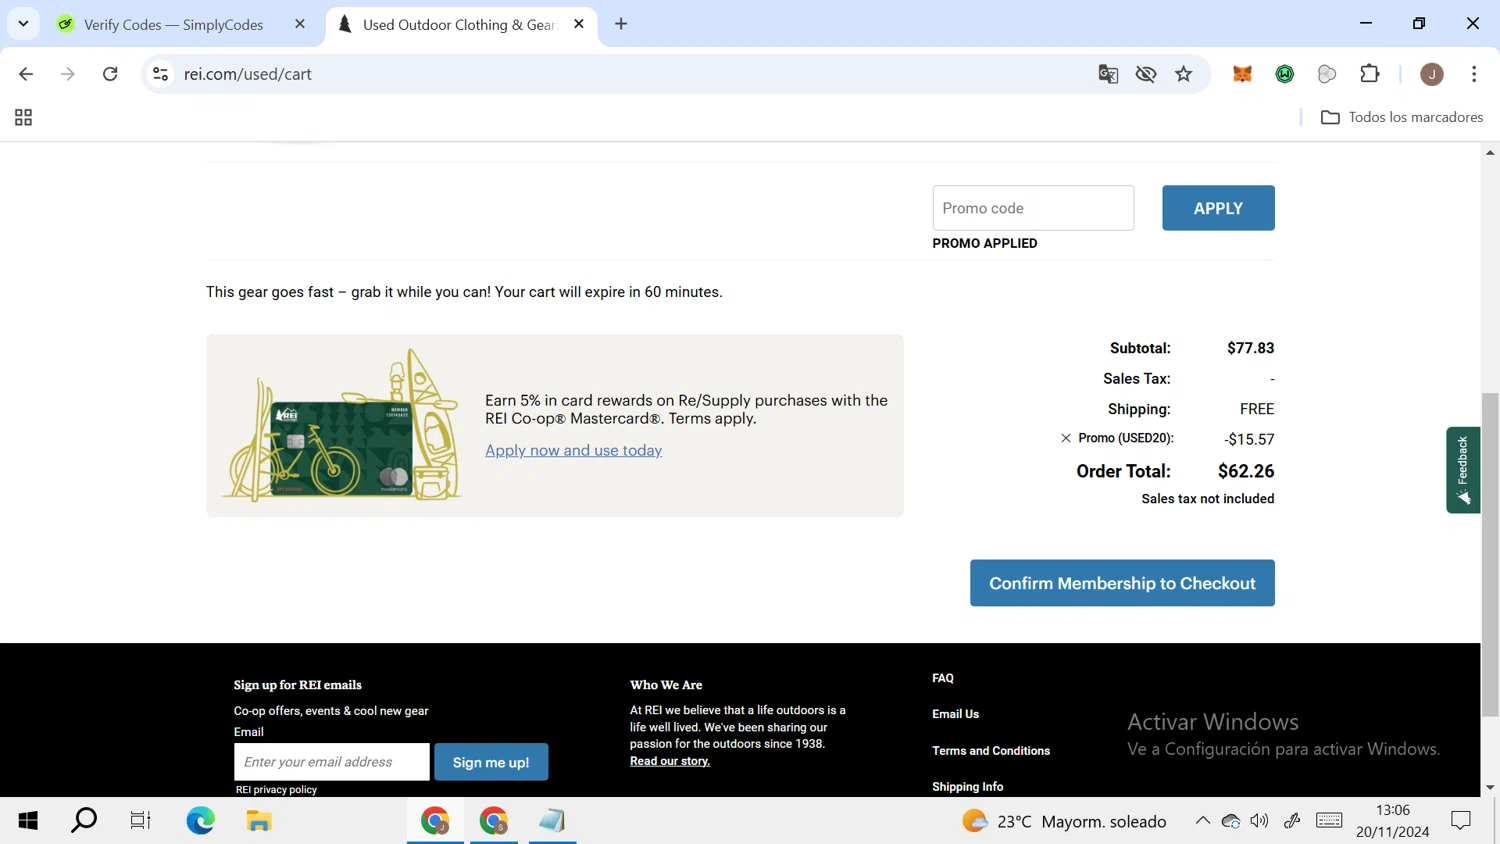Open the Extensions puzzle menu
The width and height of the screenshot is (1500, 844).
tap(1370, 74)
